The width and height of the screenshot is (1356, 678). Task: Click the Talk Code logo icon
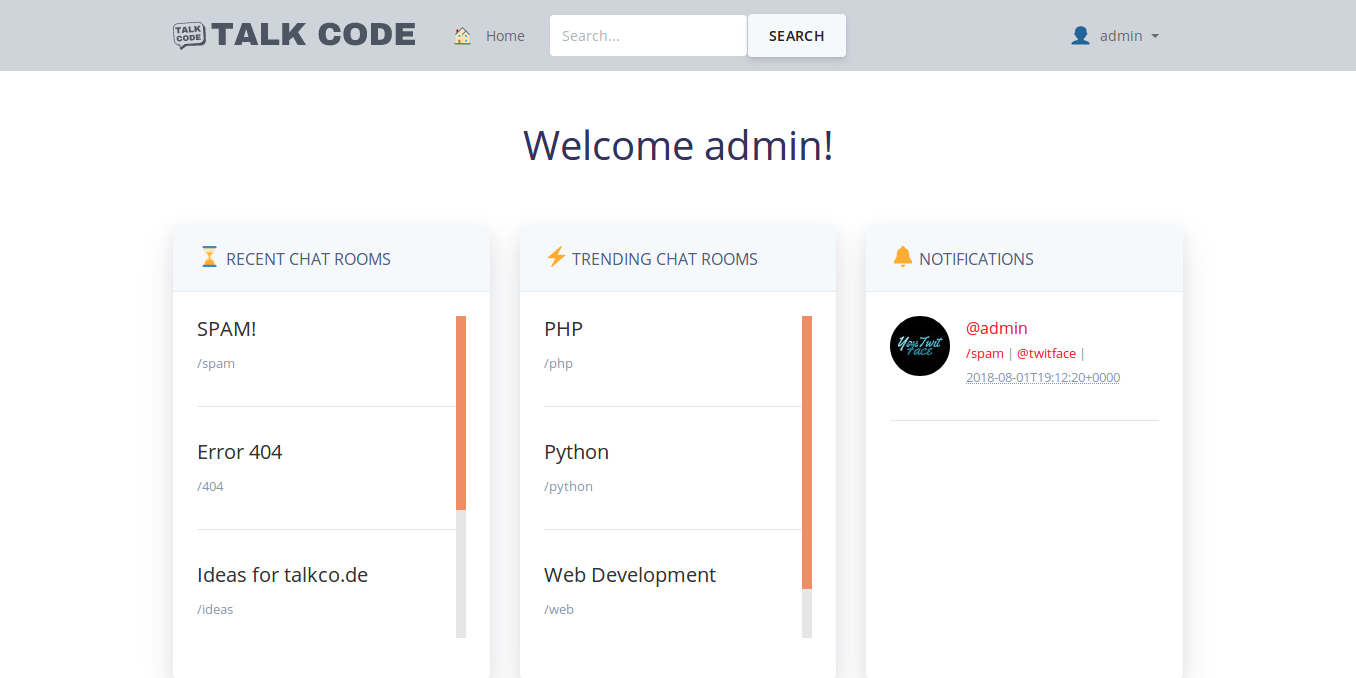[190, 35]
